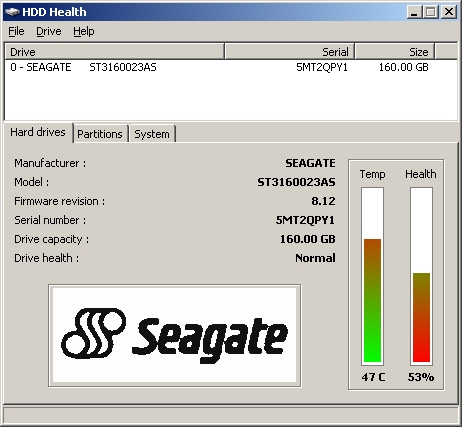Sort list by Serial column header
Image resolution: width=462 pixels, height=427 pixels.
(x=289, y=52)
